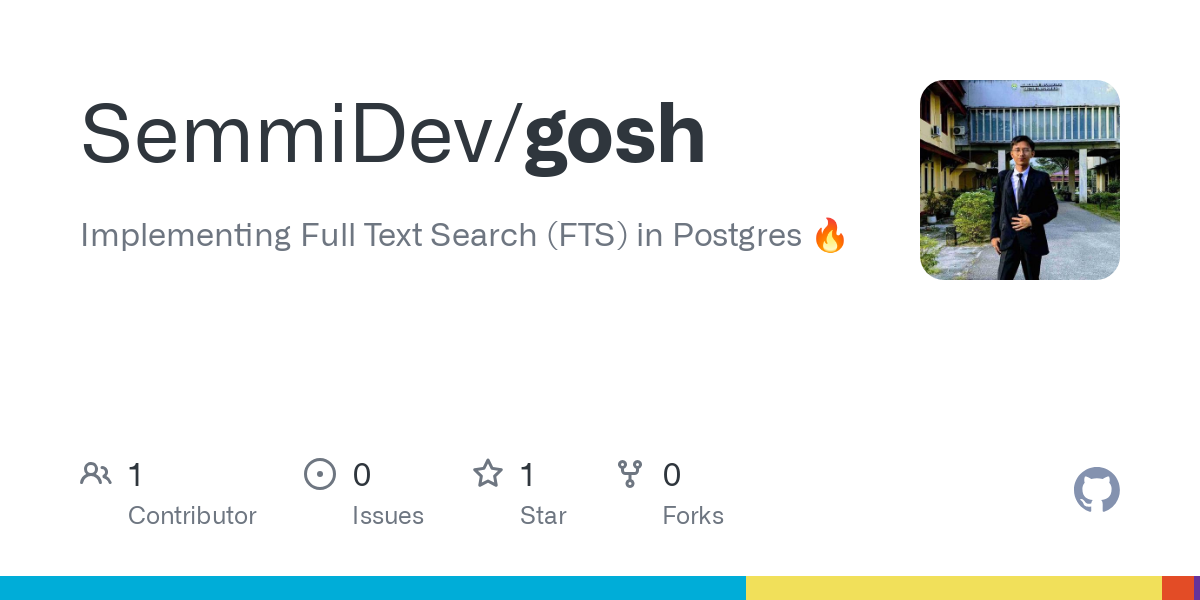Select the Issues label text

(x=388, y=516)
